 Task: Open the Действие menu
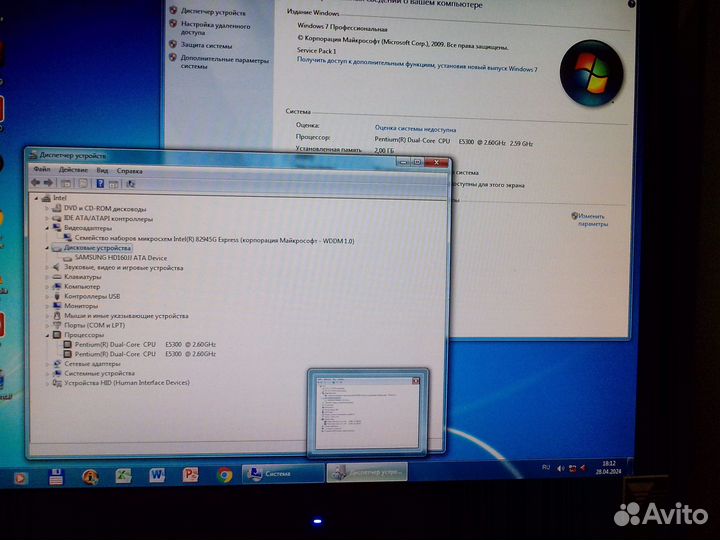pos(73,169)
